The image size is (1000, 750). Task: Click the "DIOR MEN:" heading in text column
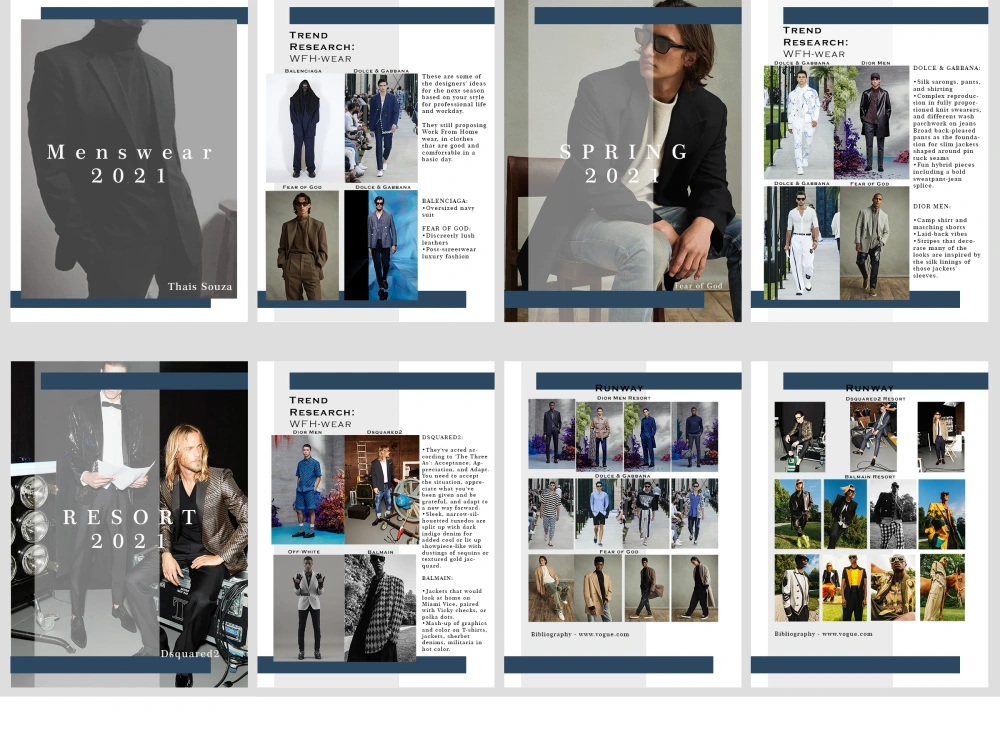point(931,207)
